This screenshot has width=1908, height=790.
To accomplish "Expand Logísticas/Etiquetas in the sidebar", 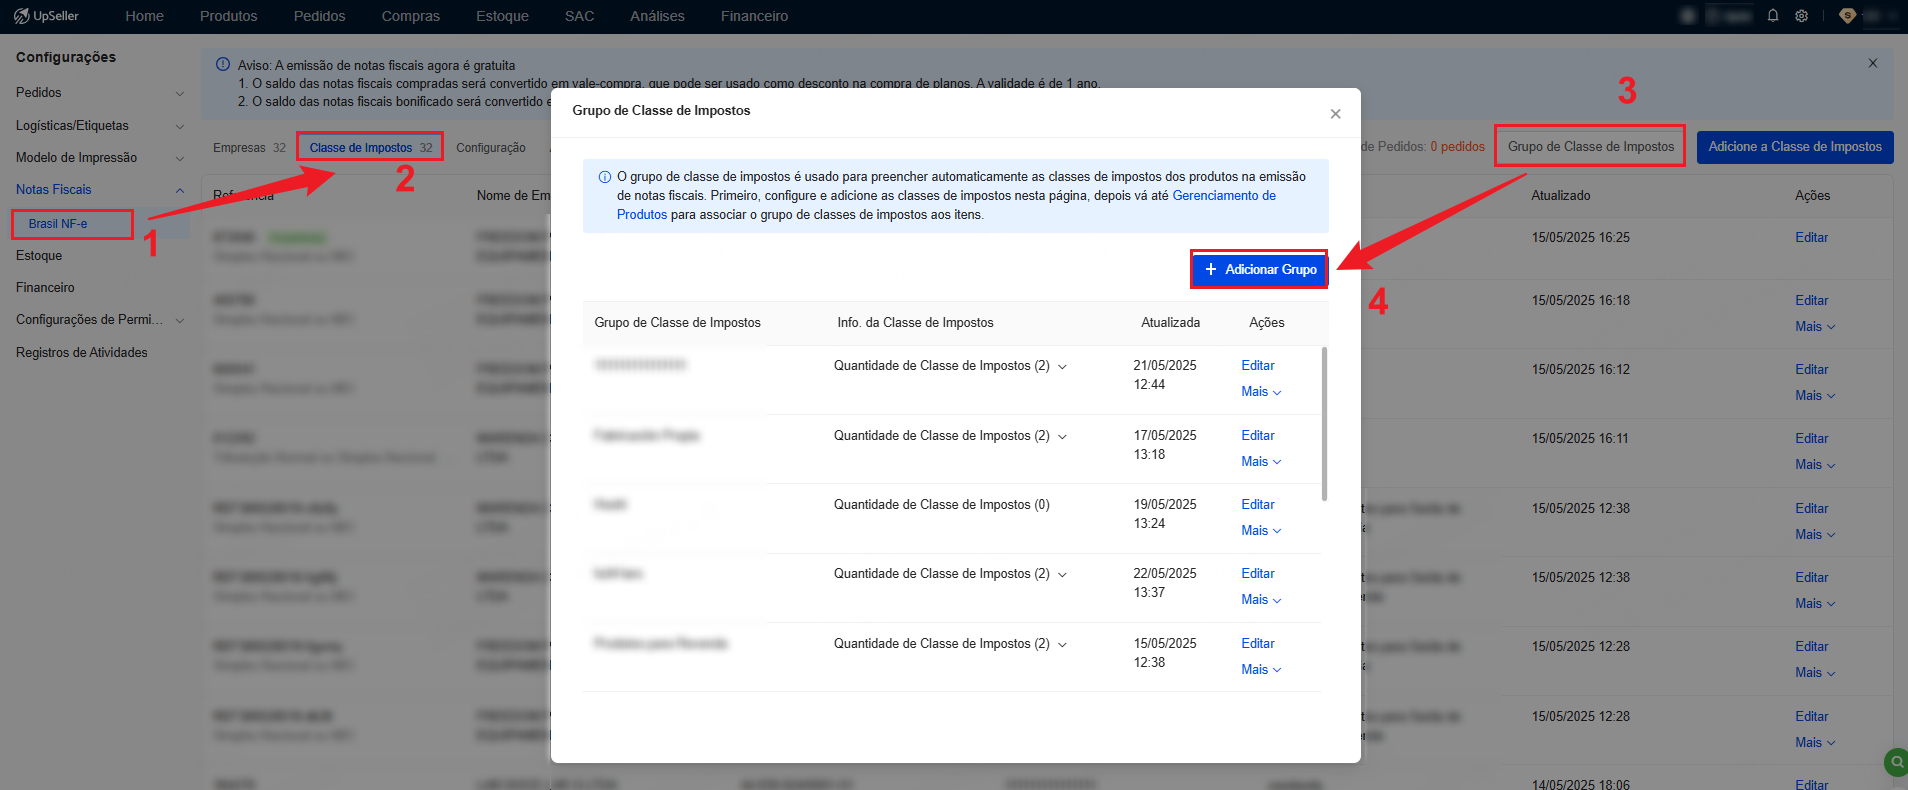I will tap(100, 126).
